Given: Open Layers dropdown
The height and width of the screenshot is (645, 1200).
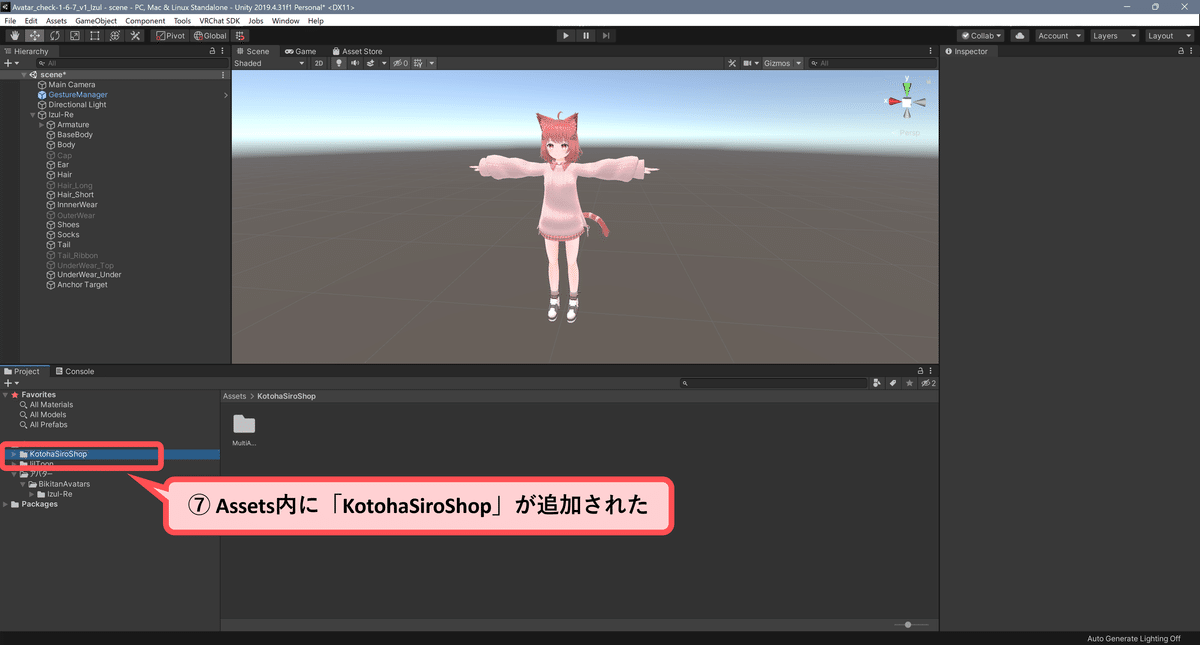Looking at the screenshot, I should click(x=1113, y=36).
